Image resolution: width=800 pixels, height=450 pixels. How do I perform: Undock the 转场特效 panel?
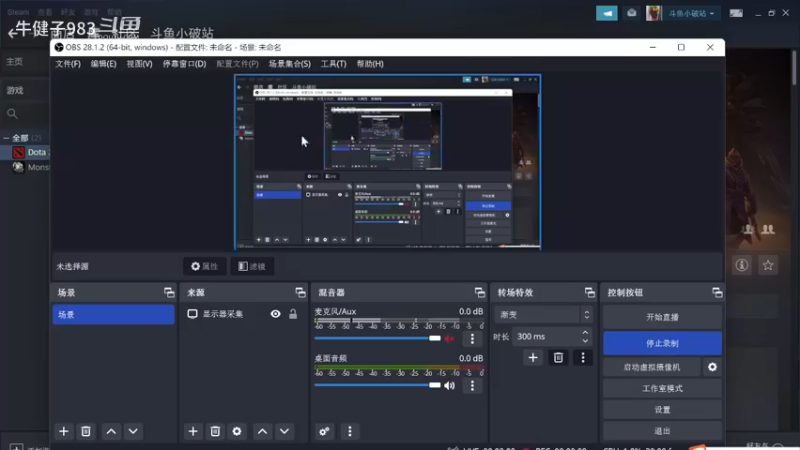(589, 292)
